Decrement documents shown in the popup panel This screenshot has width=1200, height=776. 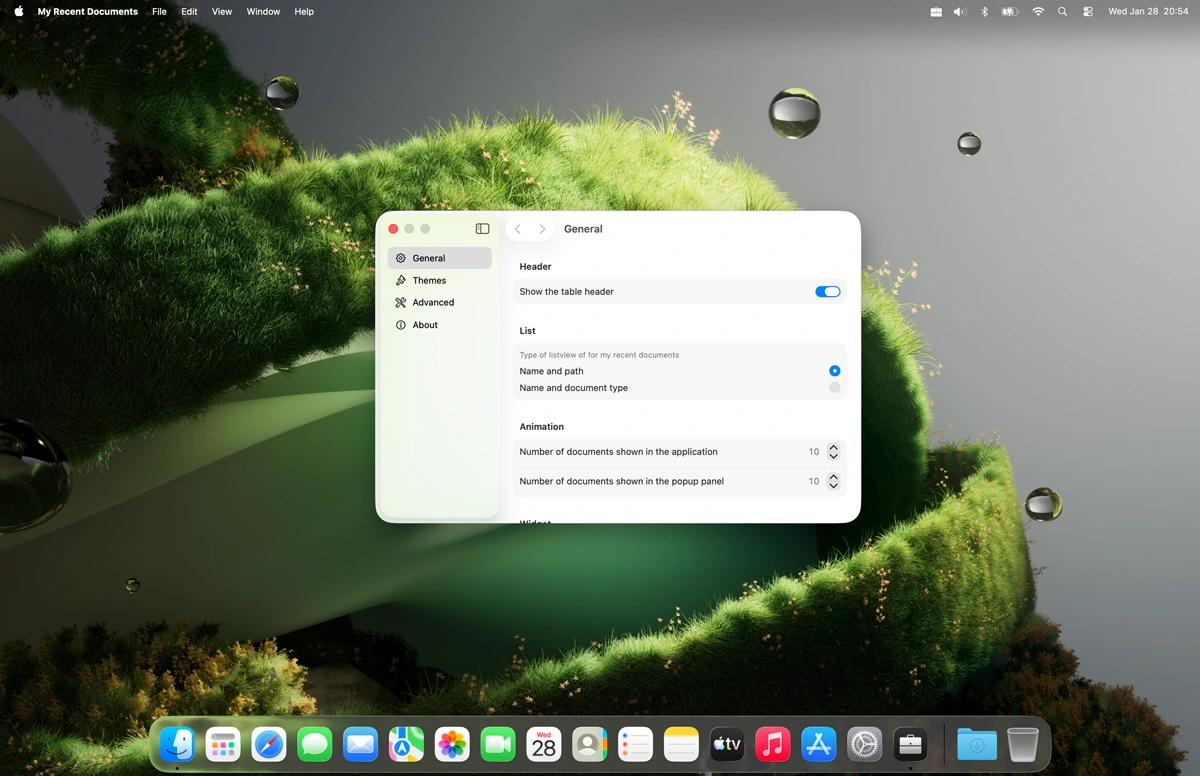833,485
